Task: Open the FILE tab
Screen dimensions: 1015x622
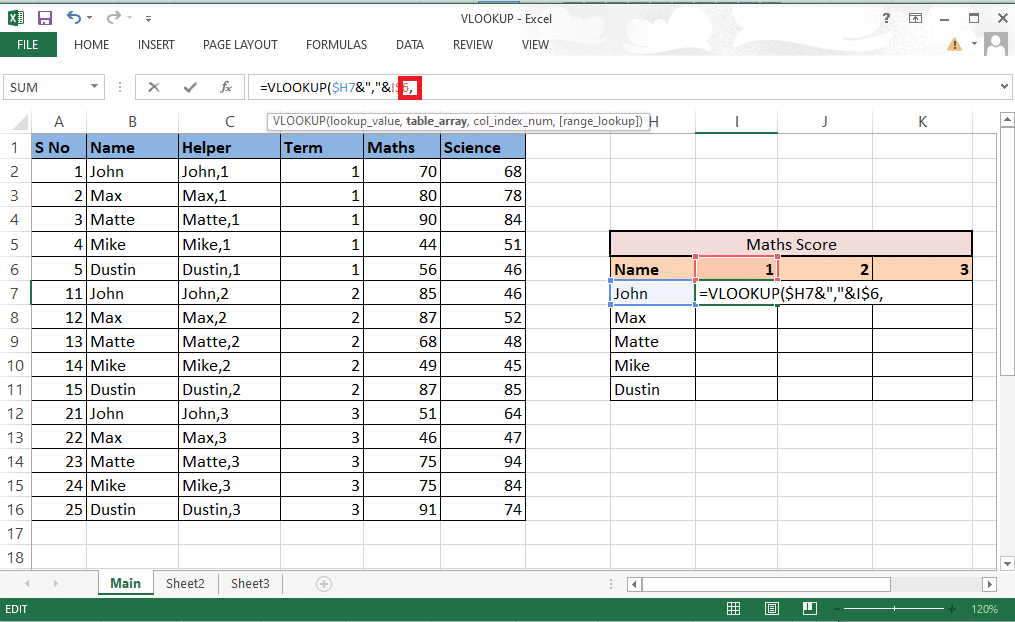Action: click(x=28, y=45)
